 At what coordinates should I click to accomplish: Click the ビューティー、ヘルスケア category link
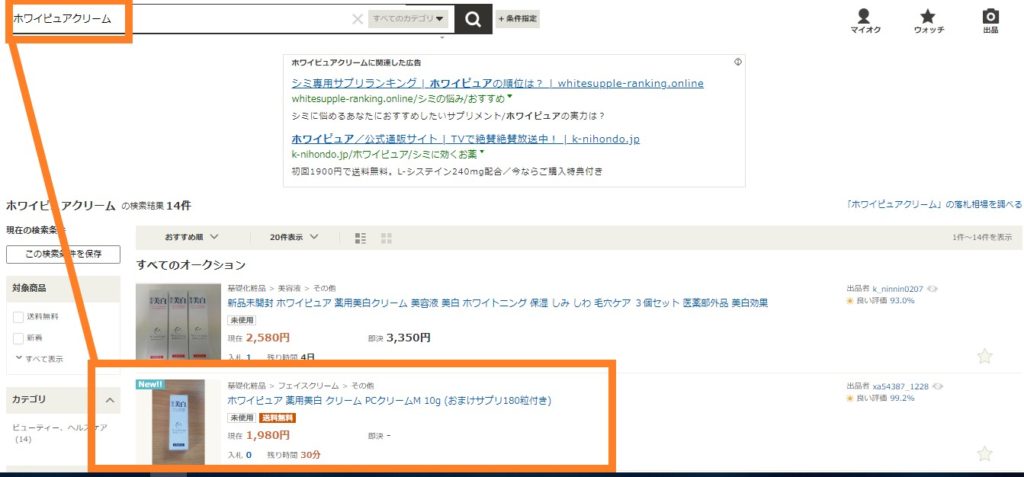point(59,427)
